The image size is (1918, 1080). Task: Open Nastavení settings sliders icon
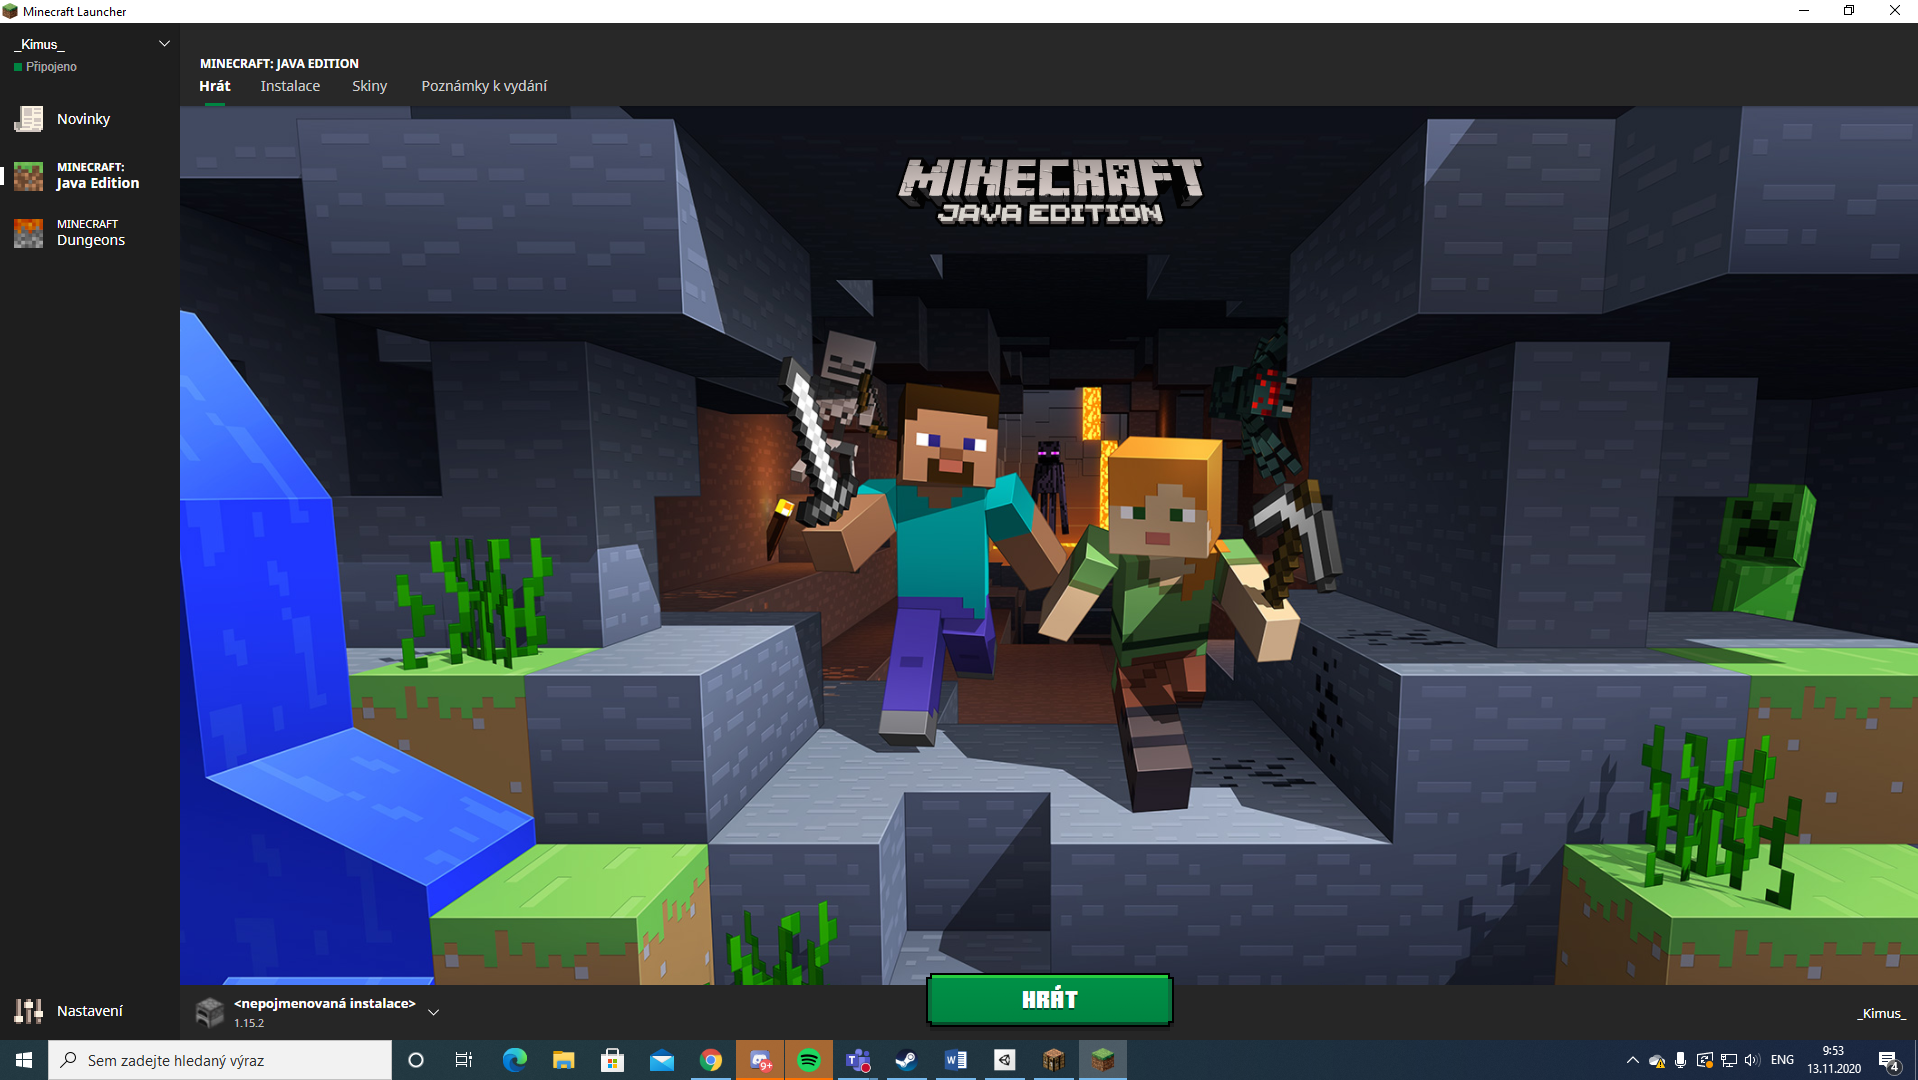coord(29,1011)
